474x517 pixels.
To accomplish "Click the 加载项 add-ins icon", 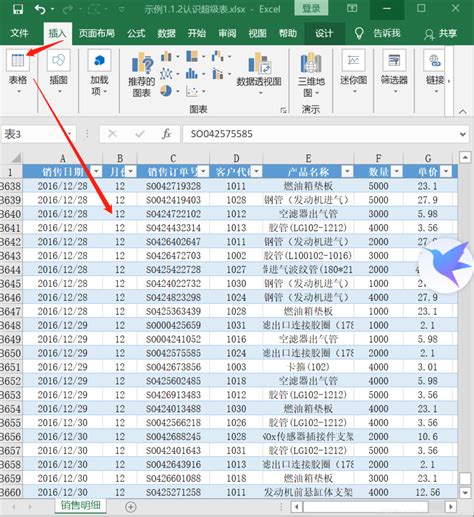I will pyautogui.click(x=99, y=61).
